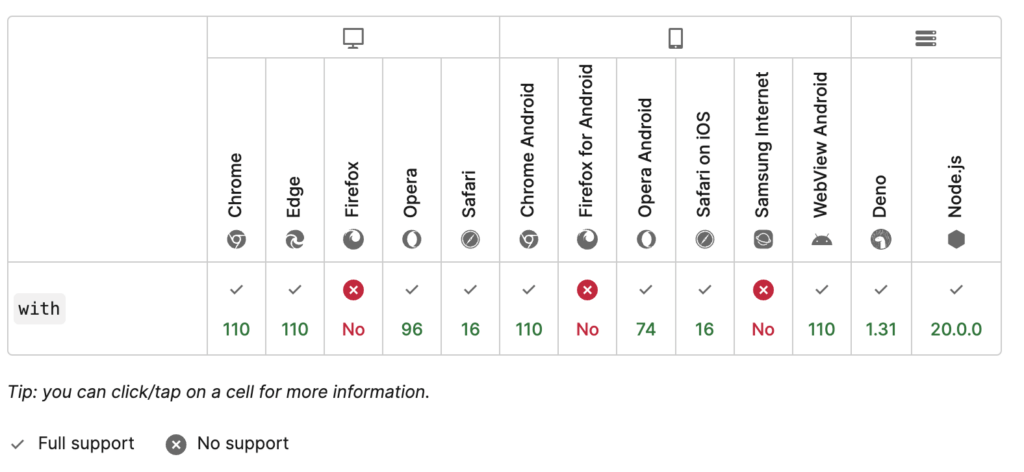Click the server platform icon
1024x472 pixels.
925,39
